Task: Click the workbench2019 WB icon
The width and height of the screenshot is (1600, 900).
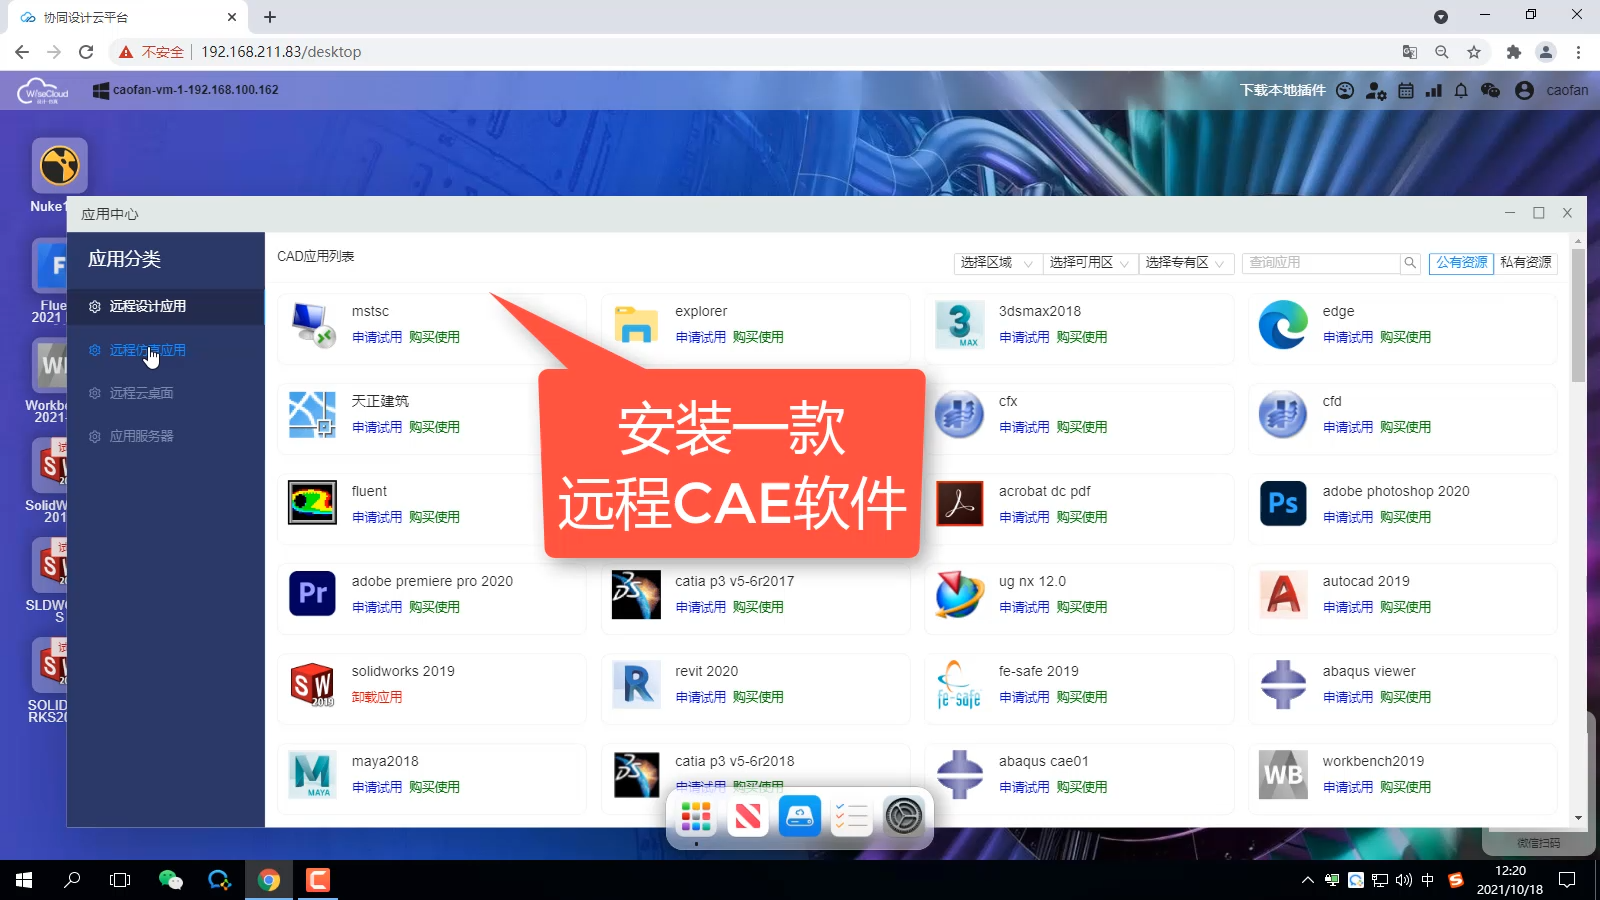Action: coord(1283,775)
